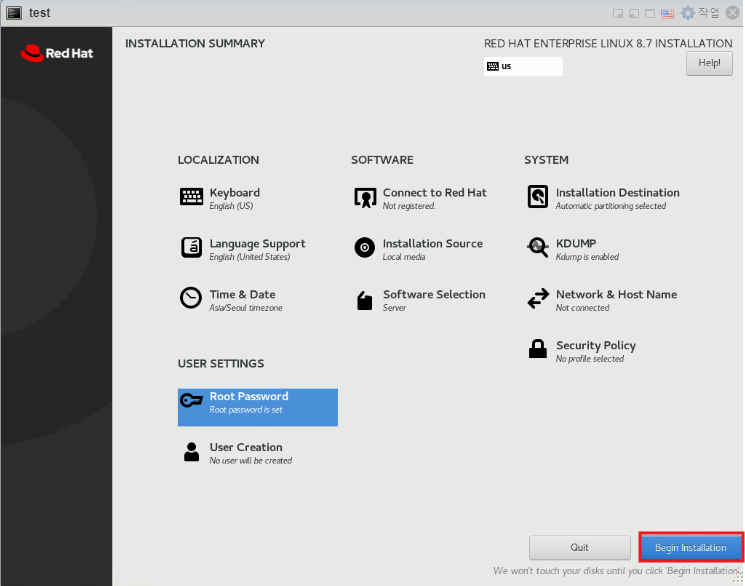Click the Network & Host Name arrows icon
This screenshot has height=586, width=745.
point(538,298)
